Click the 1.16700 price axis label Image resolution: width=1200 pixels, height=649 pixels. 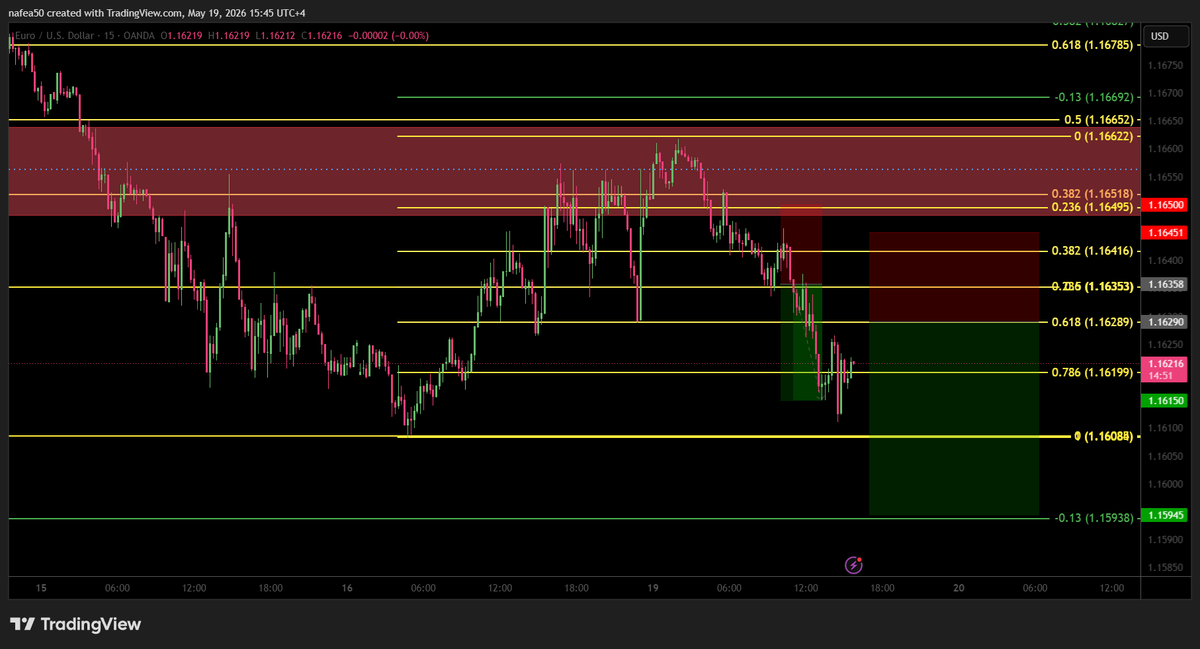point(1164,93)
